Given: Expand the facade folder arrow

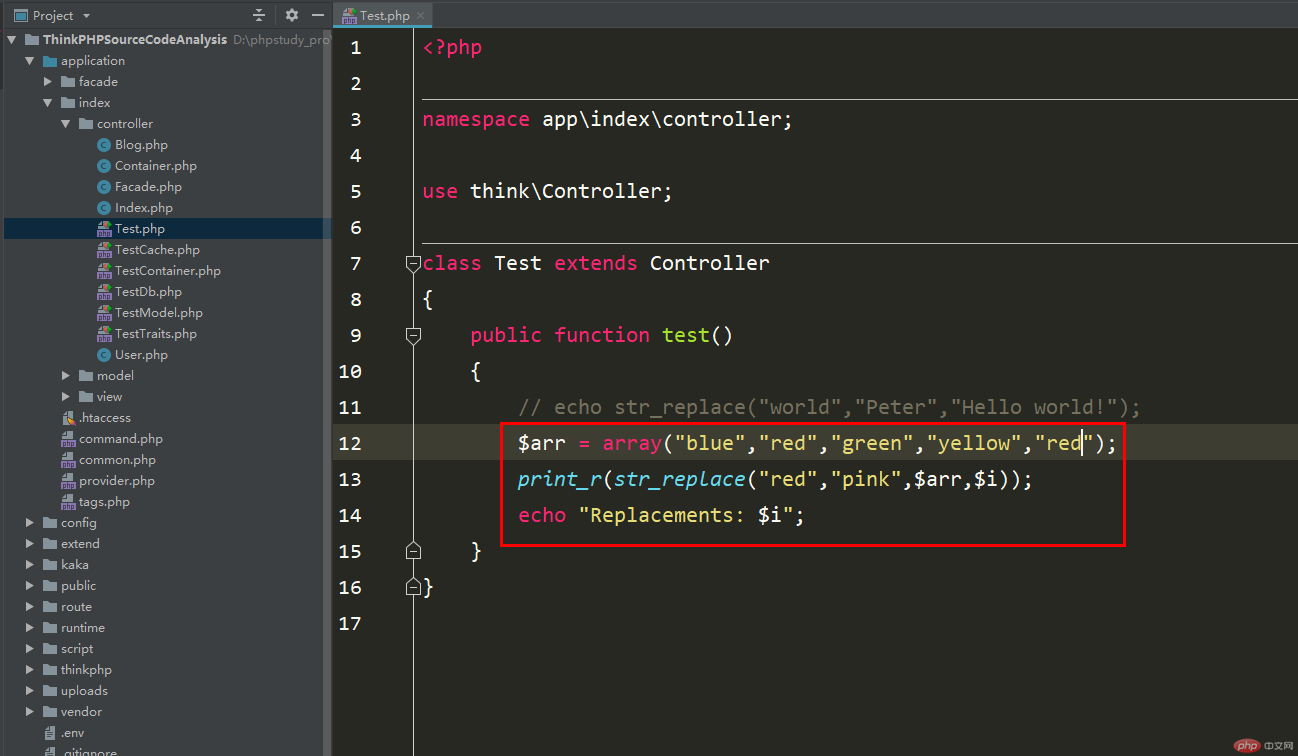Looking at the screenshot, I should [x=48, y=82].
